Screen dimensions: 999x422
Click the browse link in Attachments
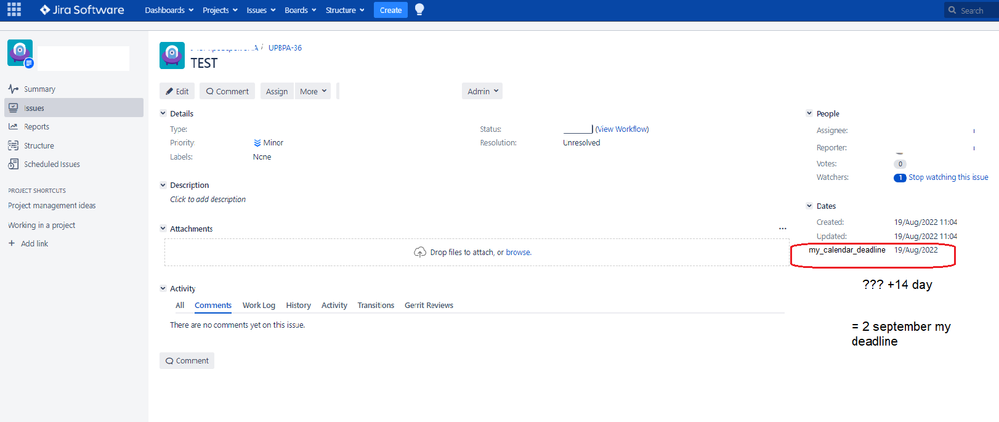click(518, 252)
